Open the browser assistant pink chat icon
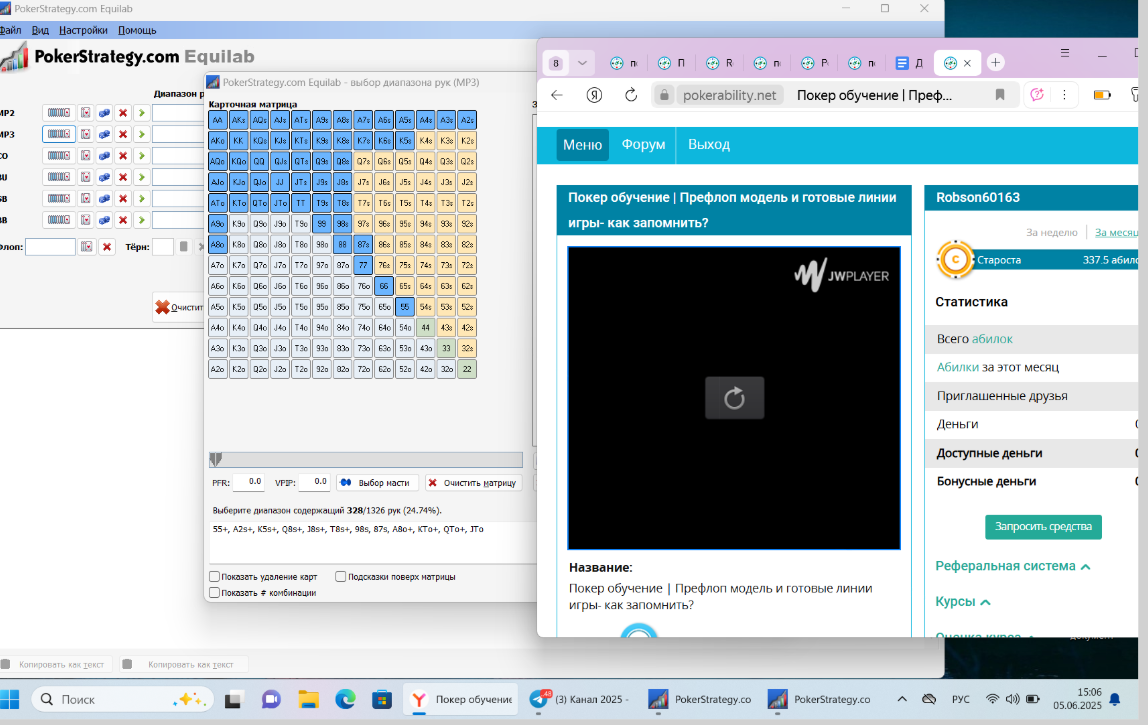This screenshot has height=725, width=1148. click(x=1037, y=95)
